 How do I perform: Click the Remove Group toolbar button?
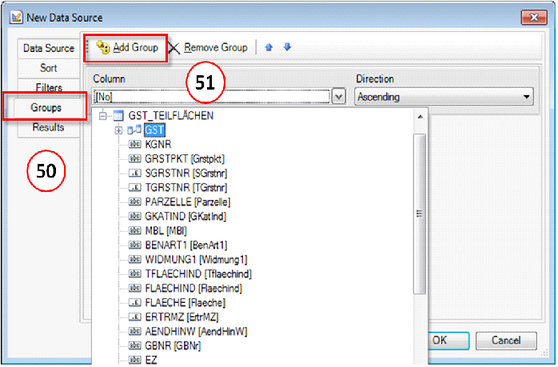(208, 48)
